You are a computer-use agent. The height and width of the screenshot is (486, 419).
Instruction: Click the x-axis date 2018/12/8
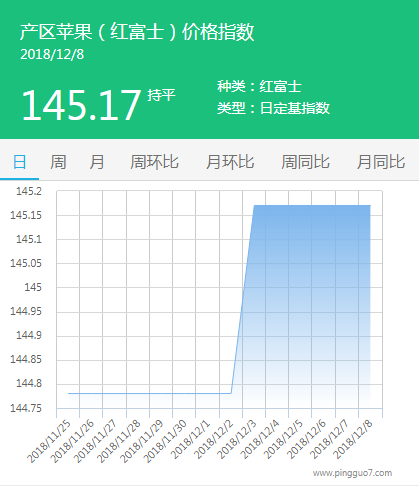click(353, 440)
